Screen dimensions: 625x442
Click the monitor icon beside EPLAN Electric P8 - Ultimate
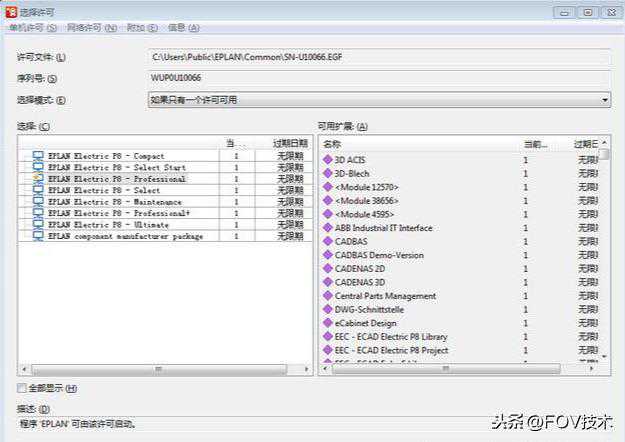(x=38, y=225)
